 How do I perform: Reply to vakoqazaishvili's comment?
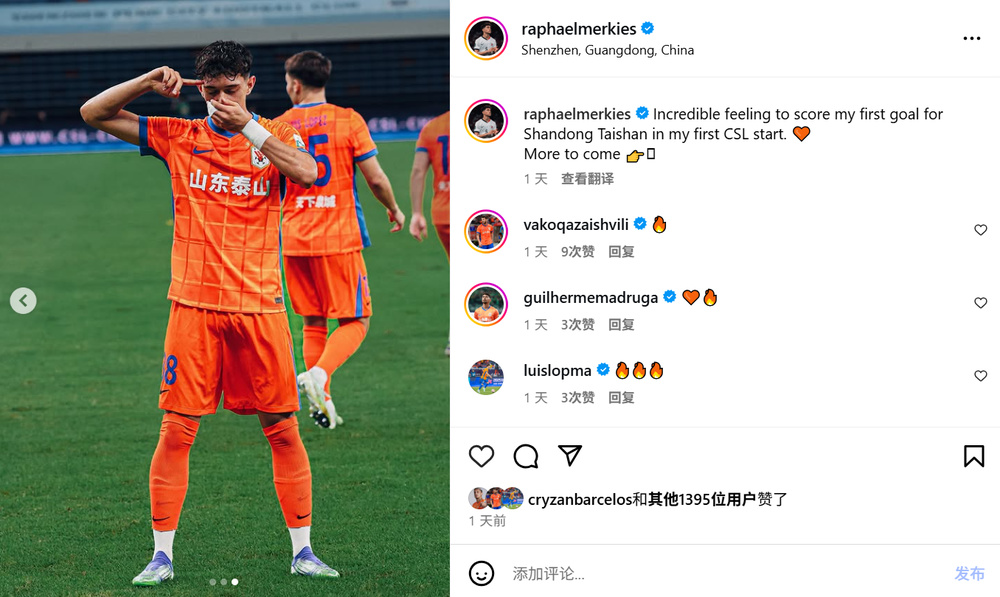point(621,251)
